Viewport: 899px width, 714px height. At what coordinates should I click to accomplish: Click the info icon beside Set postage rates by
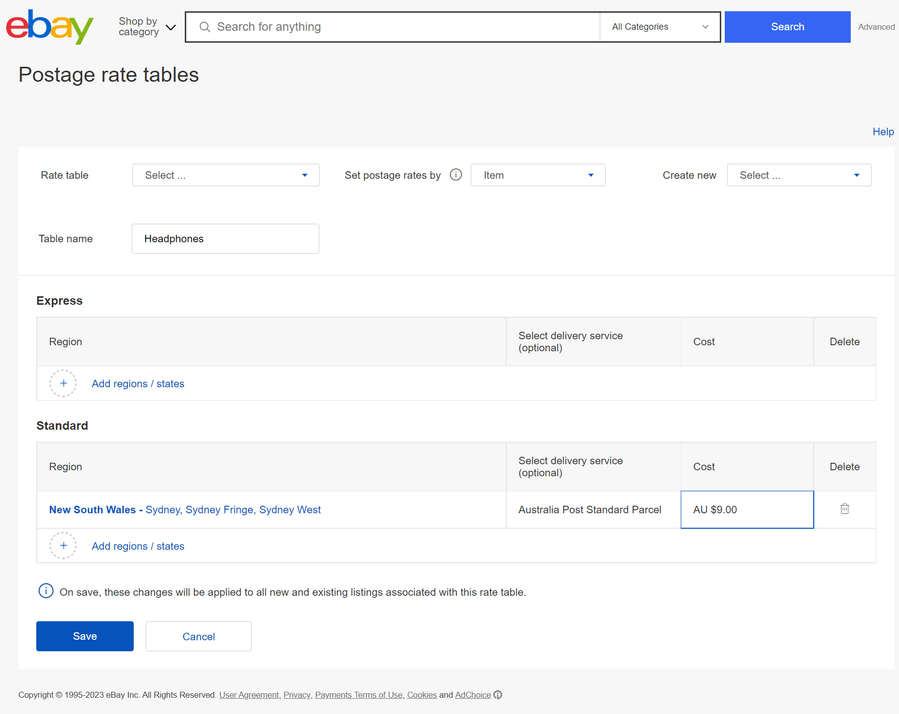(456, 175)
